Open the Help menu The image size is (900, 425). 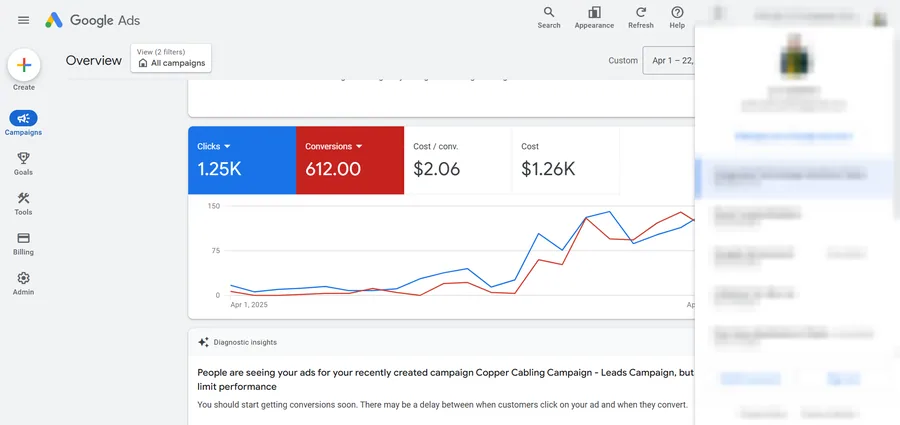click(677, 17)
